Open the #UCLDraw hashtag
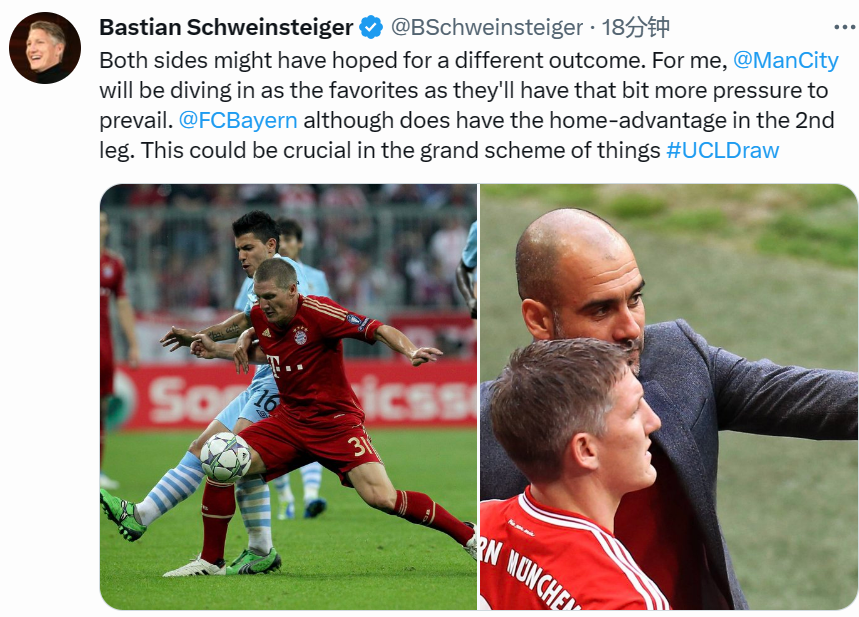 [723, 150]
